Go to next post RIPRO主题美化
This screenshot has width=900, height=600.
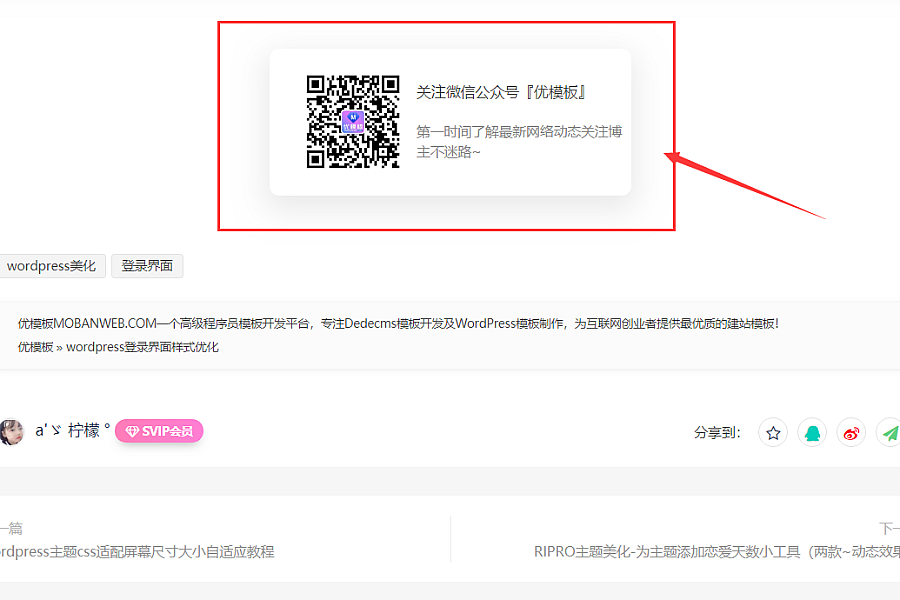(717, 552)
